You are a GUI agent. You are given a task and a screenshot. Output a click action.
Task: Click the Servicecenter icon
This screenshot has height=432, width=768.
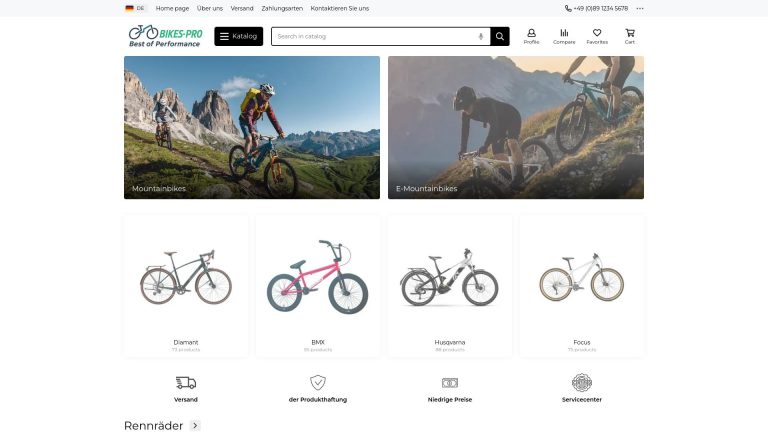pyautogui.click(x=582, y=382)
